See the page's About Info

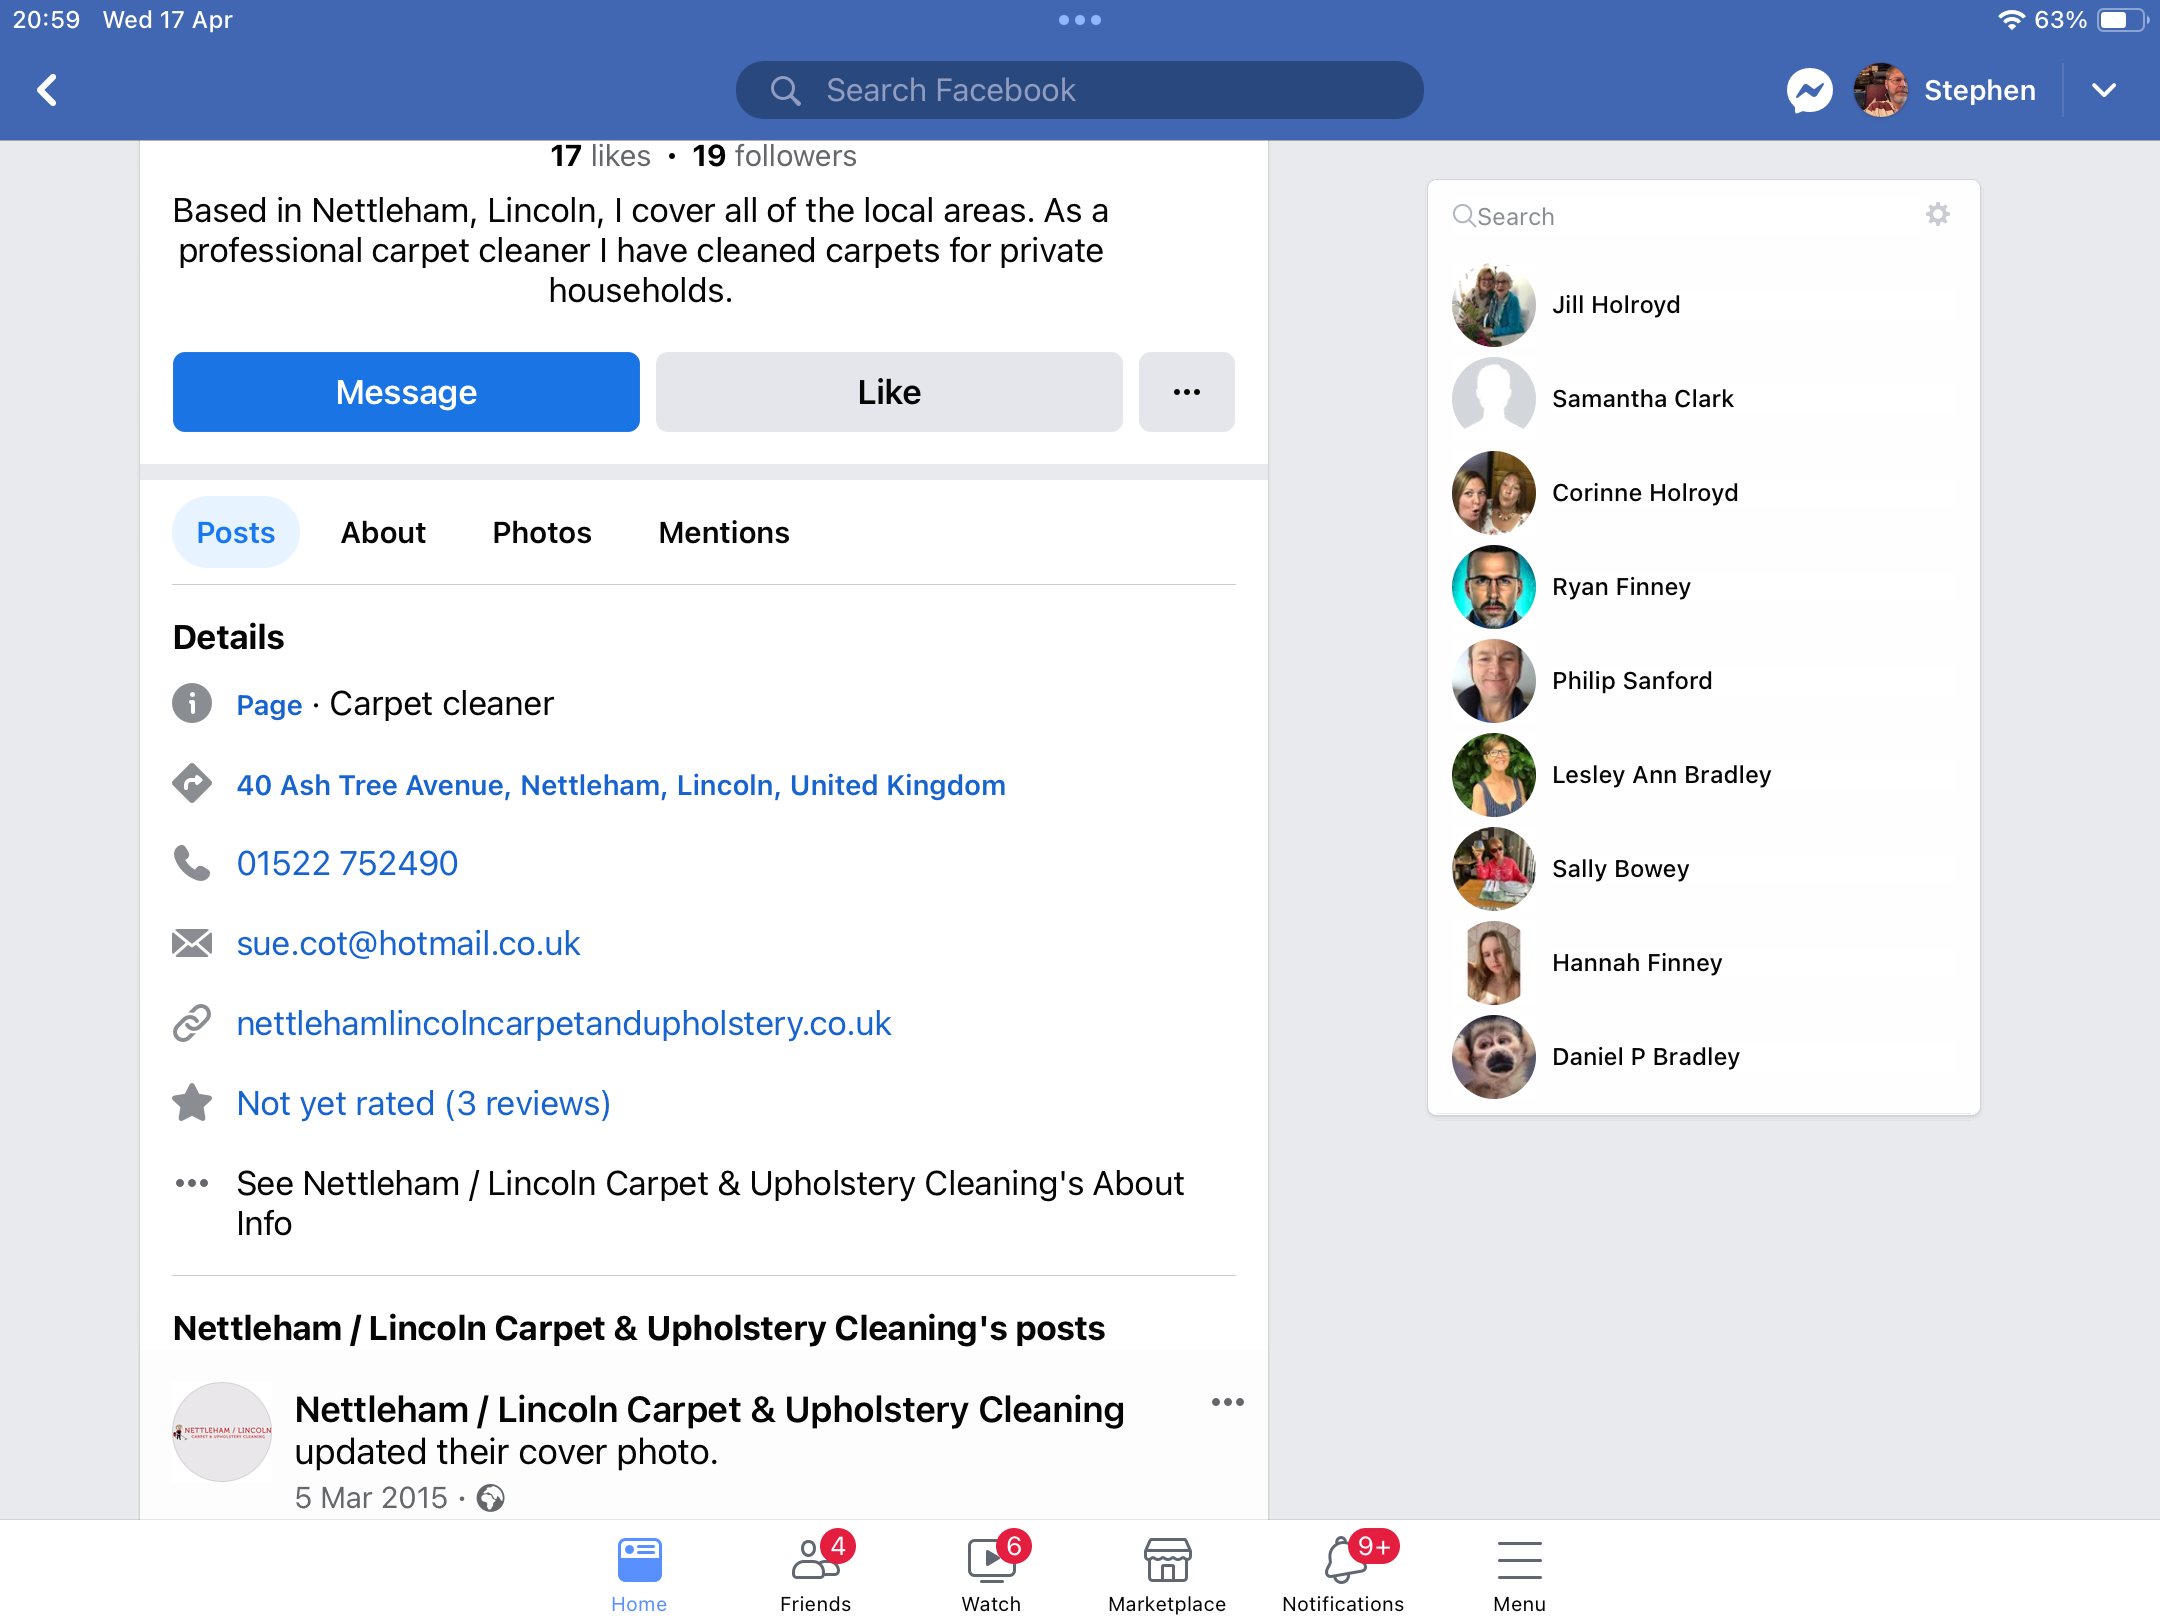[710, 1203]
